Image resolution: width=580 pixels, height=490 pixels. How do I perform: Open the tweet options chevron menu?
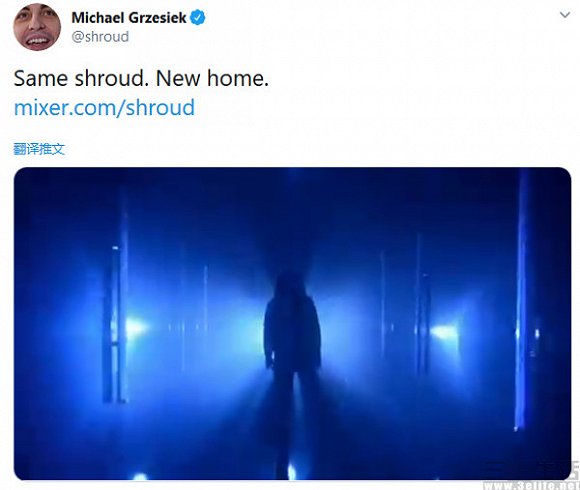pyautogui.click(x=564, y=15)
